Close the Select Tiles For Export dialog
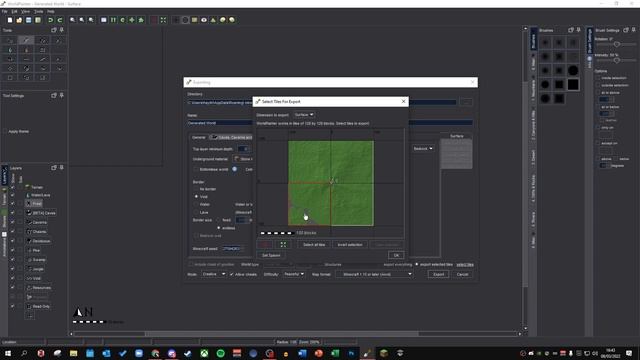This screenshot has width=640, height=360. click(x=403, y=101)
